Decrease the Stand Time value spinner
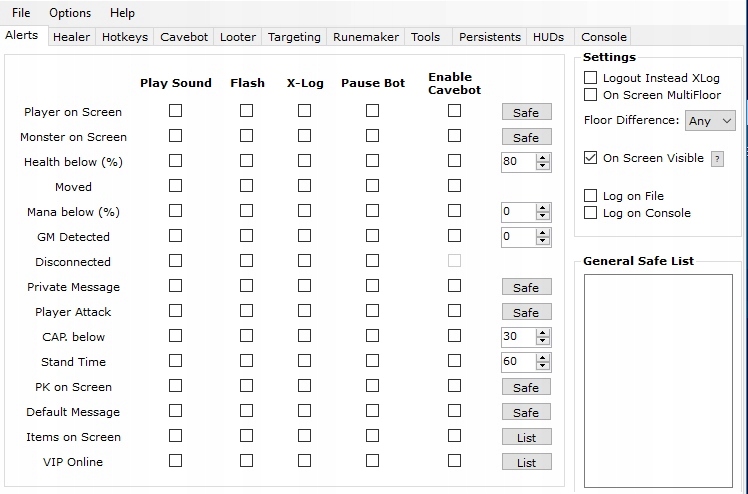The height and width of the screenshot is (494, 748). click(543, 366)
